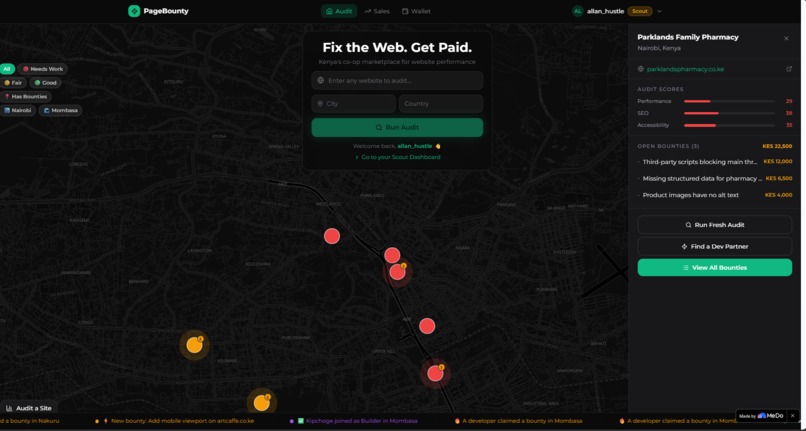806x431 pixels.
Task: Click the Scout role badge
Action: (x=639, y=11)
